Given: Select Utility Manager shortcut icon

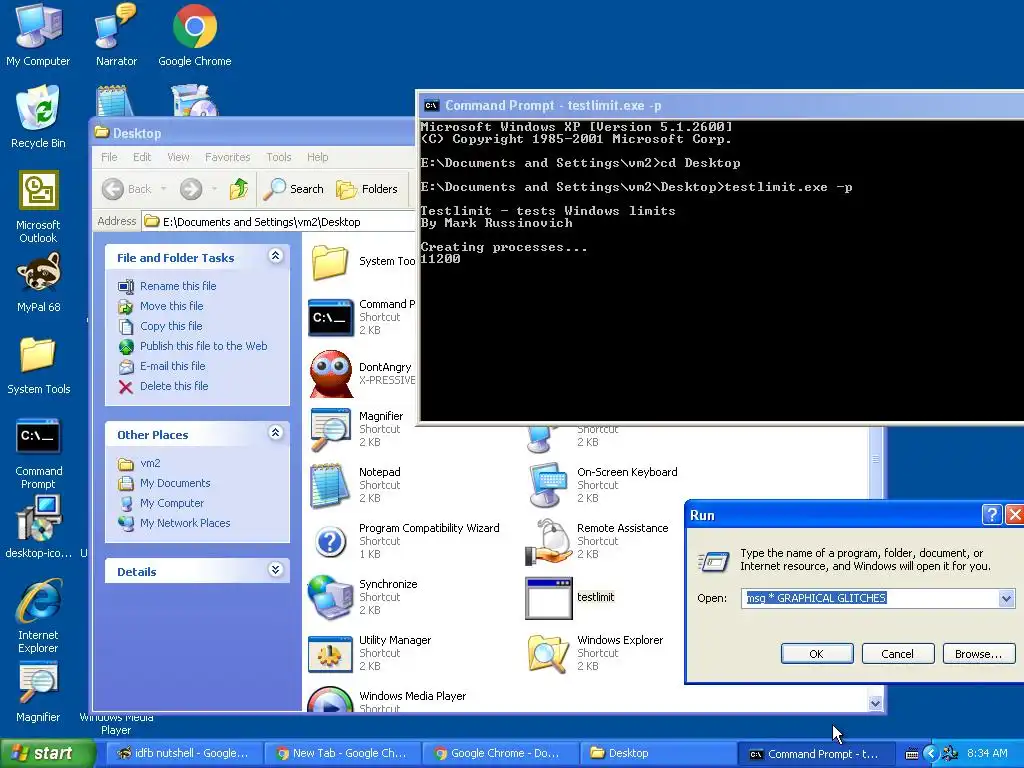Looking at the screenshot, I should click(x=330, y=653).
